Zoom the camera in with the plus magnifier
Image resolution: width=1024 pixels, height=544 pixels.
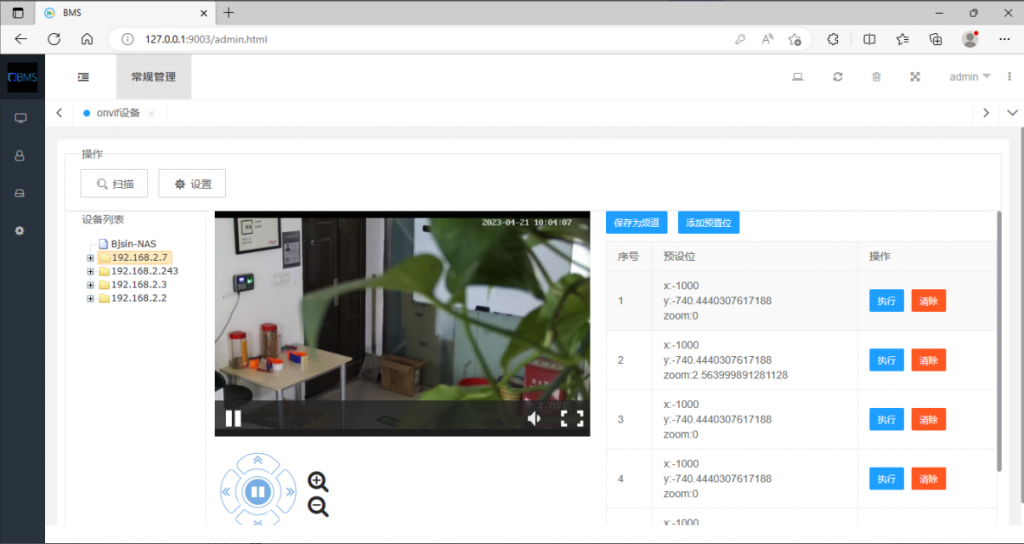point(318,482)
